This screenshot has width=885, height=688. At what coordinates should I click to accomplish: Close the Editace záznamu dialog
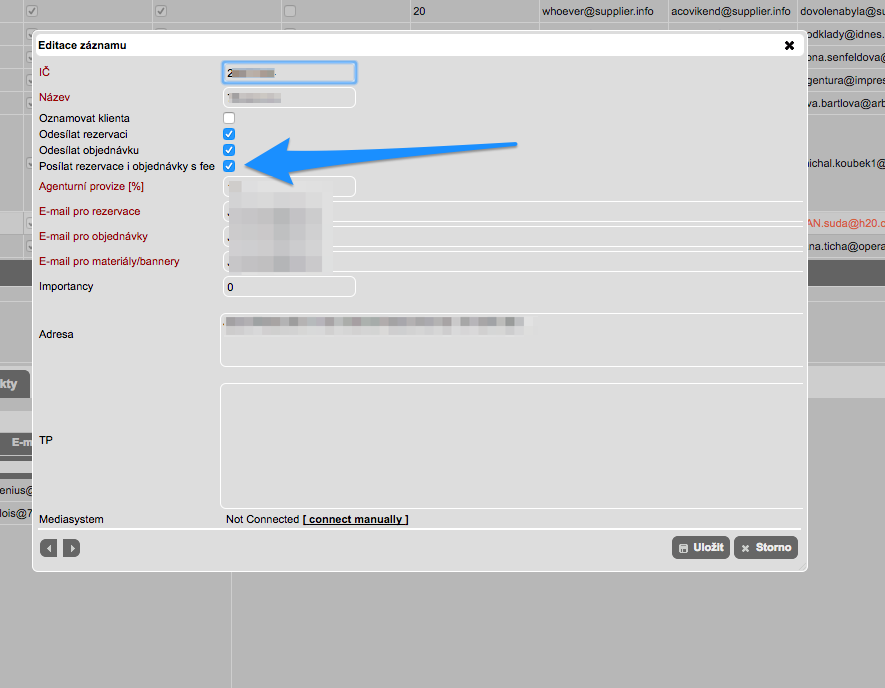click(789, 46)
